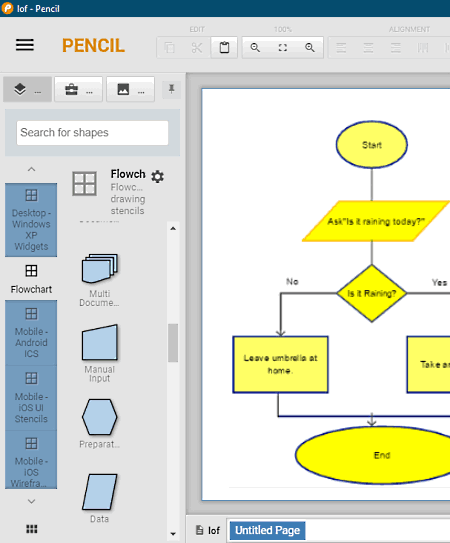
Task: Select the Flowchart collection
Action: click(31, 279)
